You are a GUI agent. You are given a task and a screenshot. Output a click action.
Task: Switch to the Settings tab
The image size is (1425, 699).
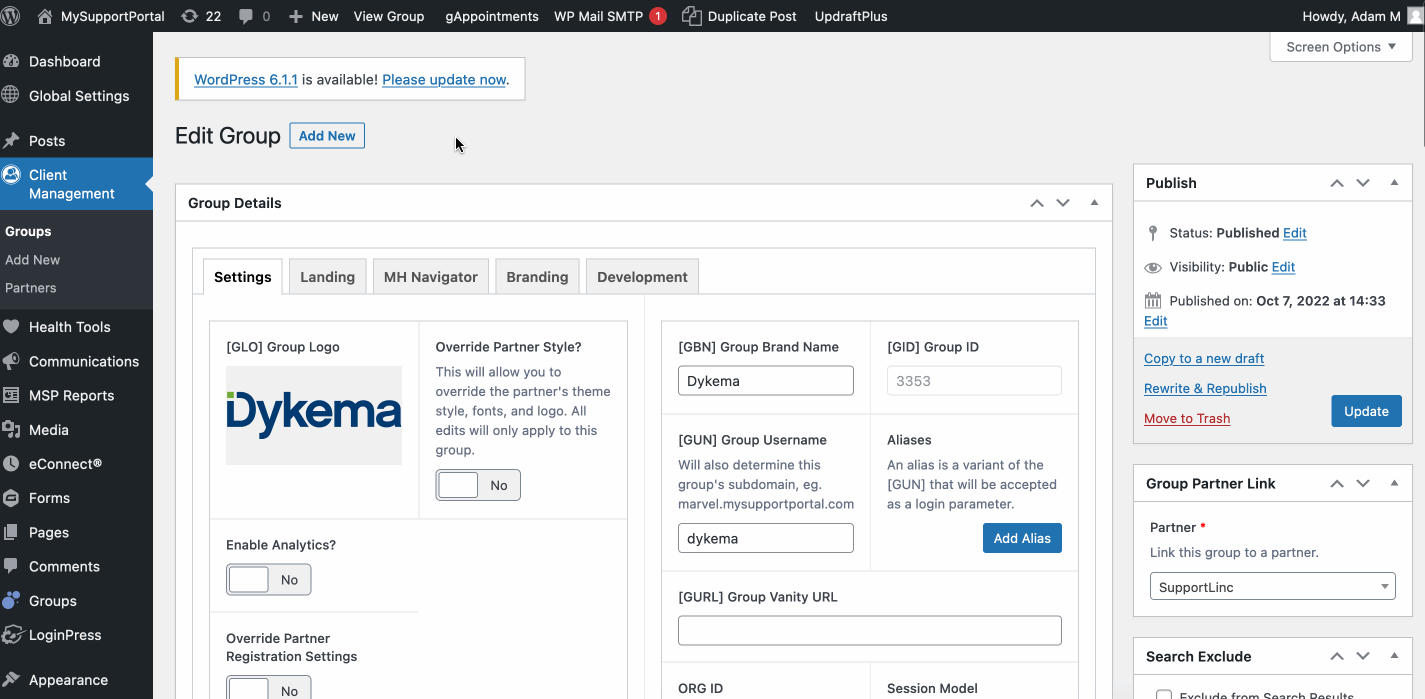click(x=243, y=277)
